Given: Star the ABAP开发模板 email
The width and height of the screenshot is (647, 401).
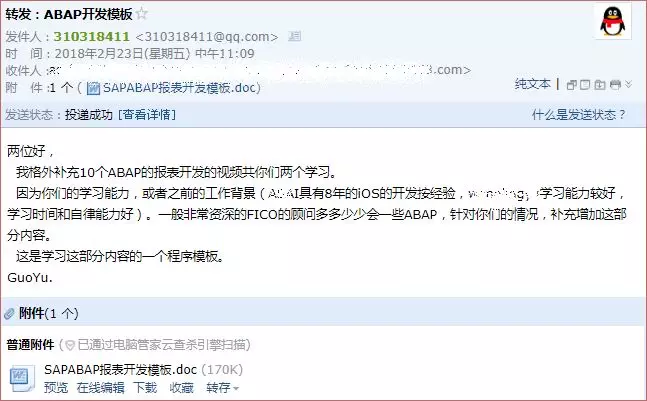Looking at the screenshot, I should (142, 14).
